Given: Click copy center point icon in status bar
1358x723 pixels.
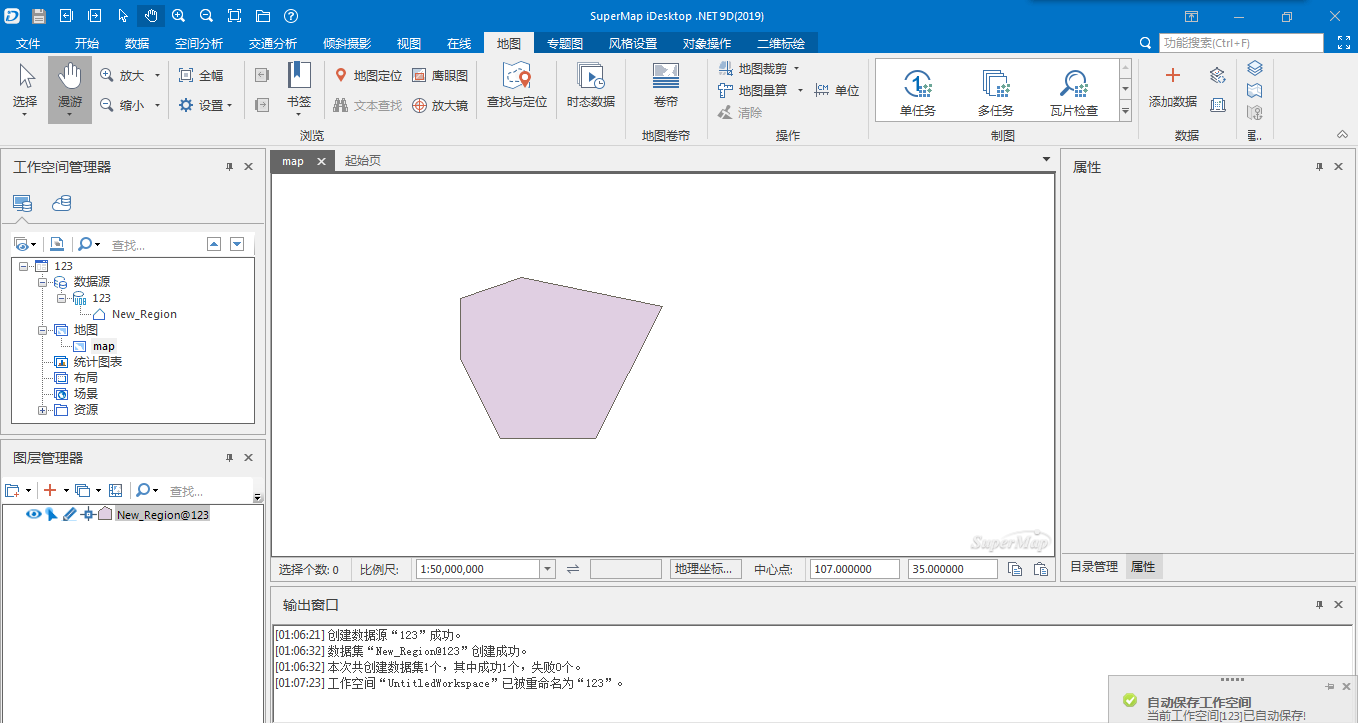Looking at the screenshot, I should tap(1015, 569).
